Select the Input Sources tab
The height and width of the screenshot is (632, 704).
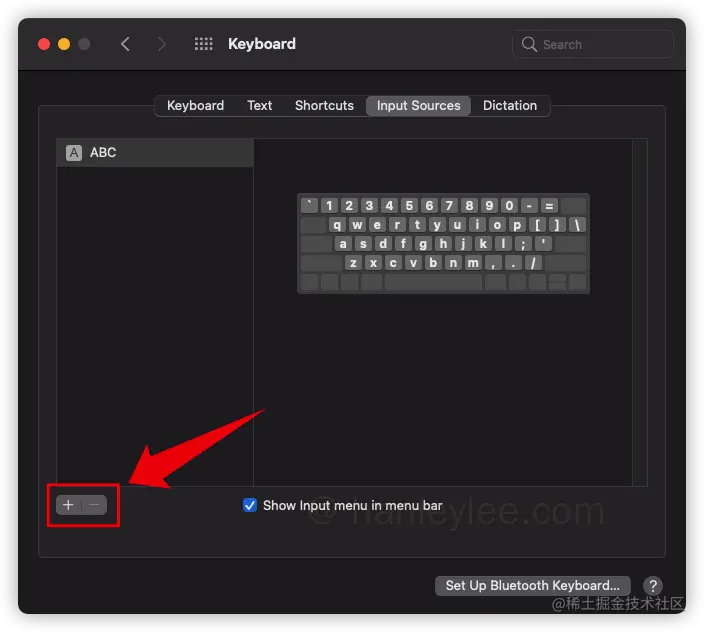(x=418, y=105)
